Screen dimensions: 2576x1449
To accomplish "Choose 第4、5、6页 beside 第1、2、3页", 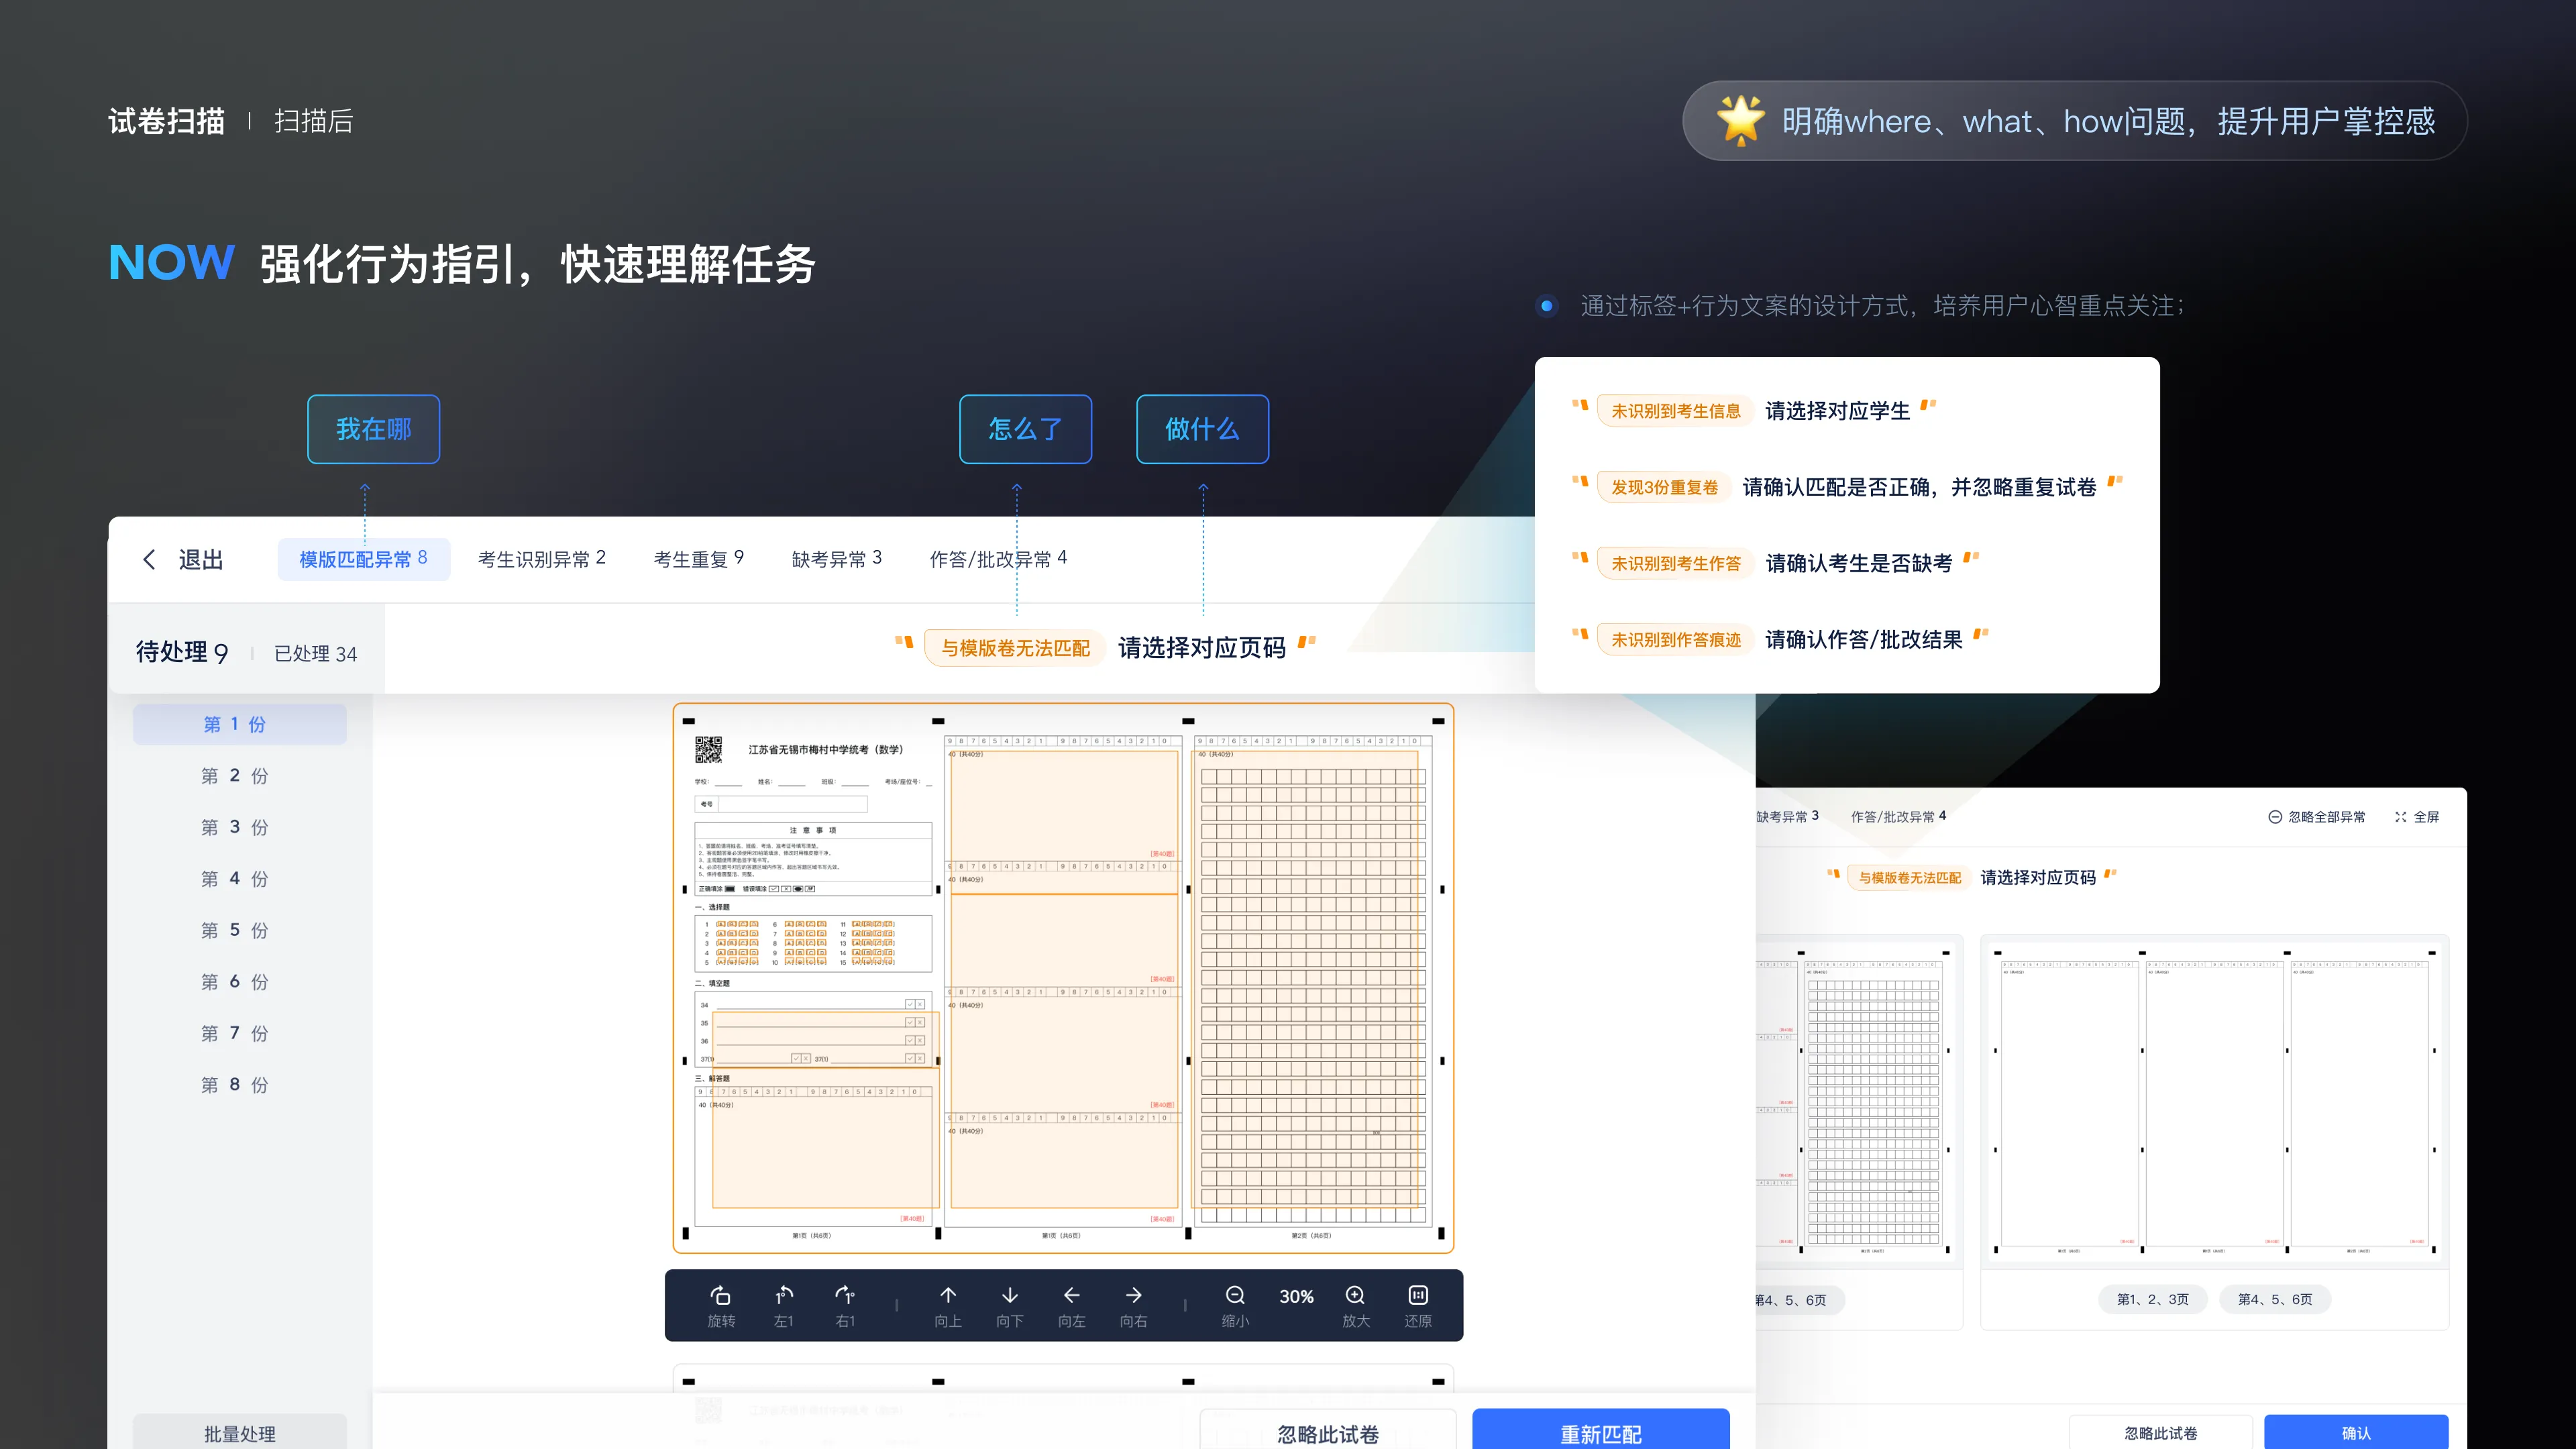I will click(x=2275, y=1299).
